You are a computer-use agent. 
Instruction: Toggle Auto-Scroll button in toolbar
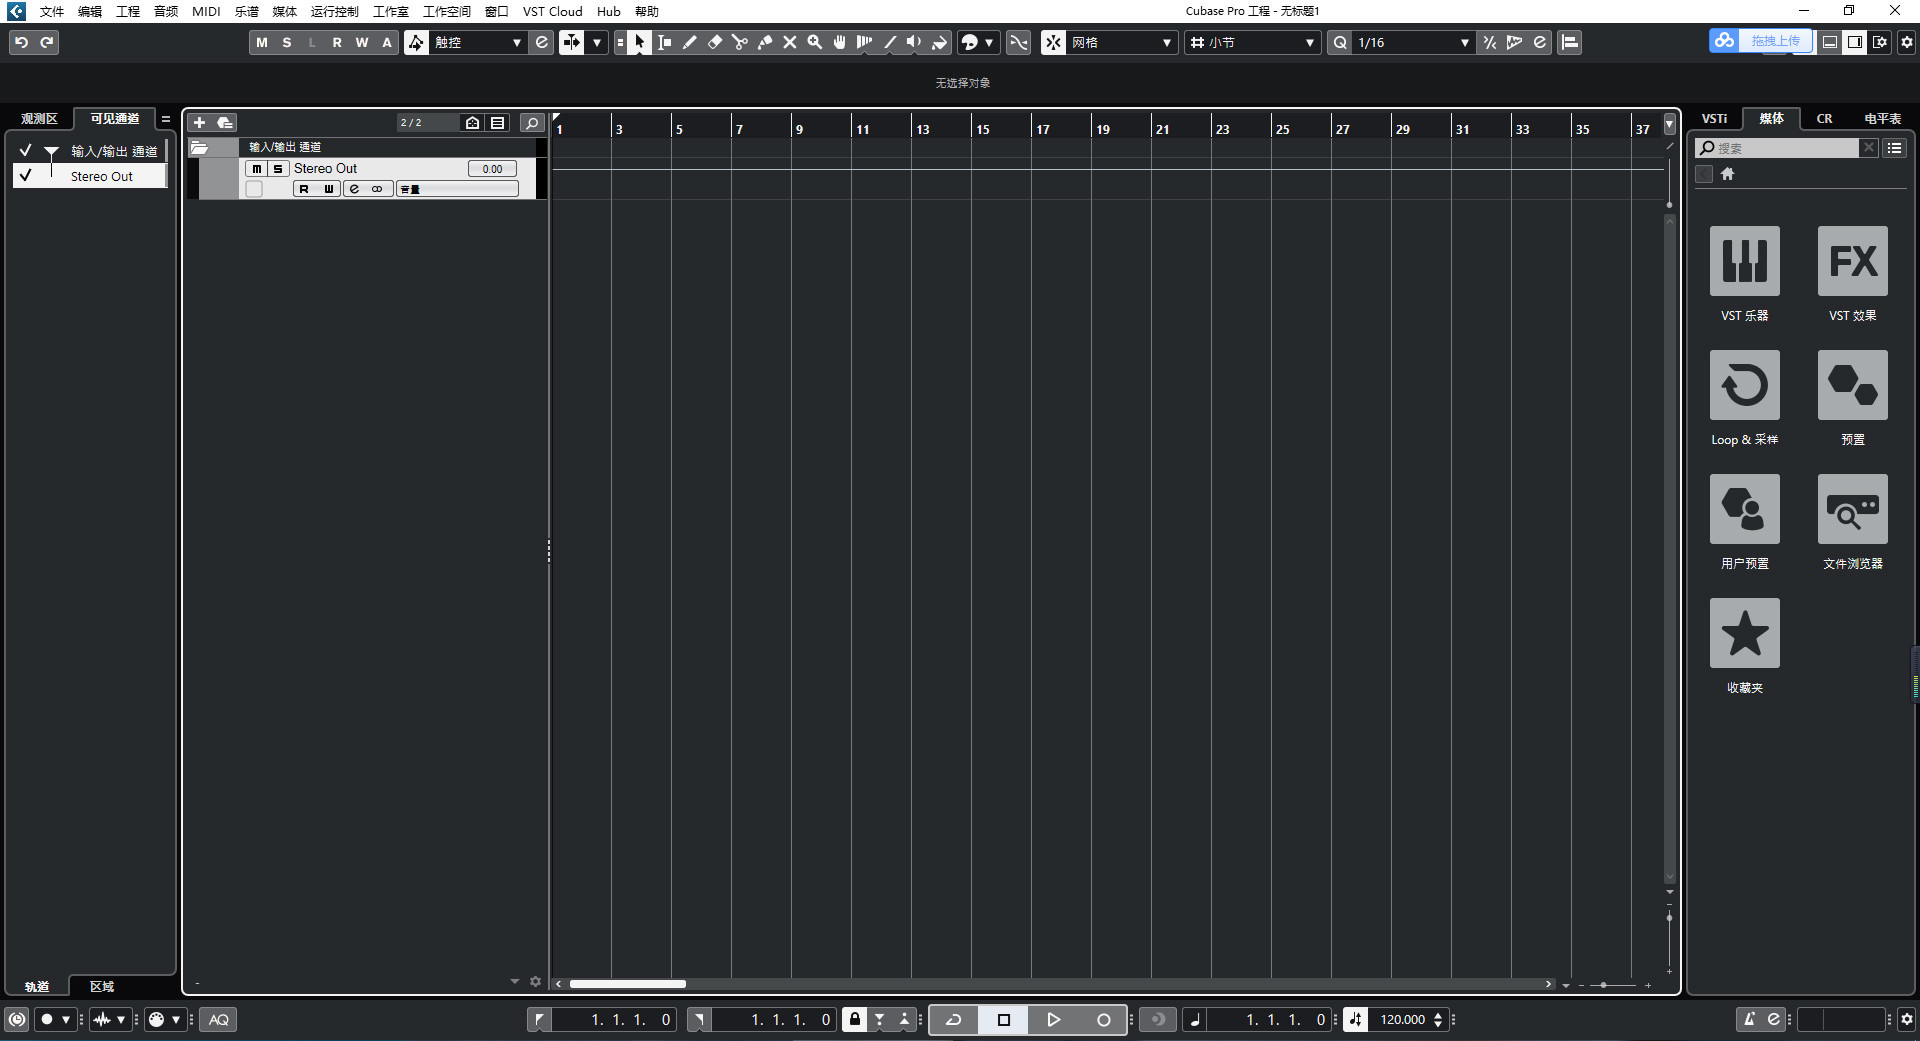571,42
